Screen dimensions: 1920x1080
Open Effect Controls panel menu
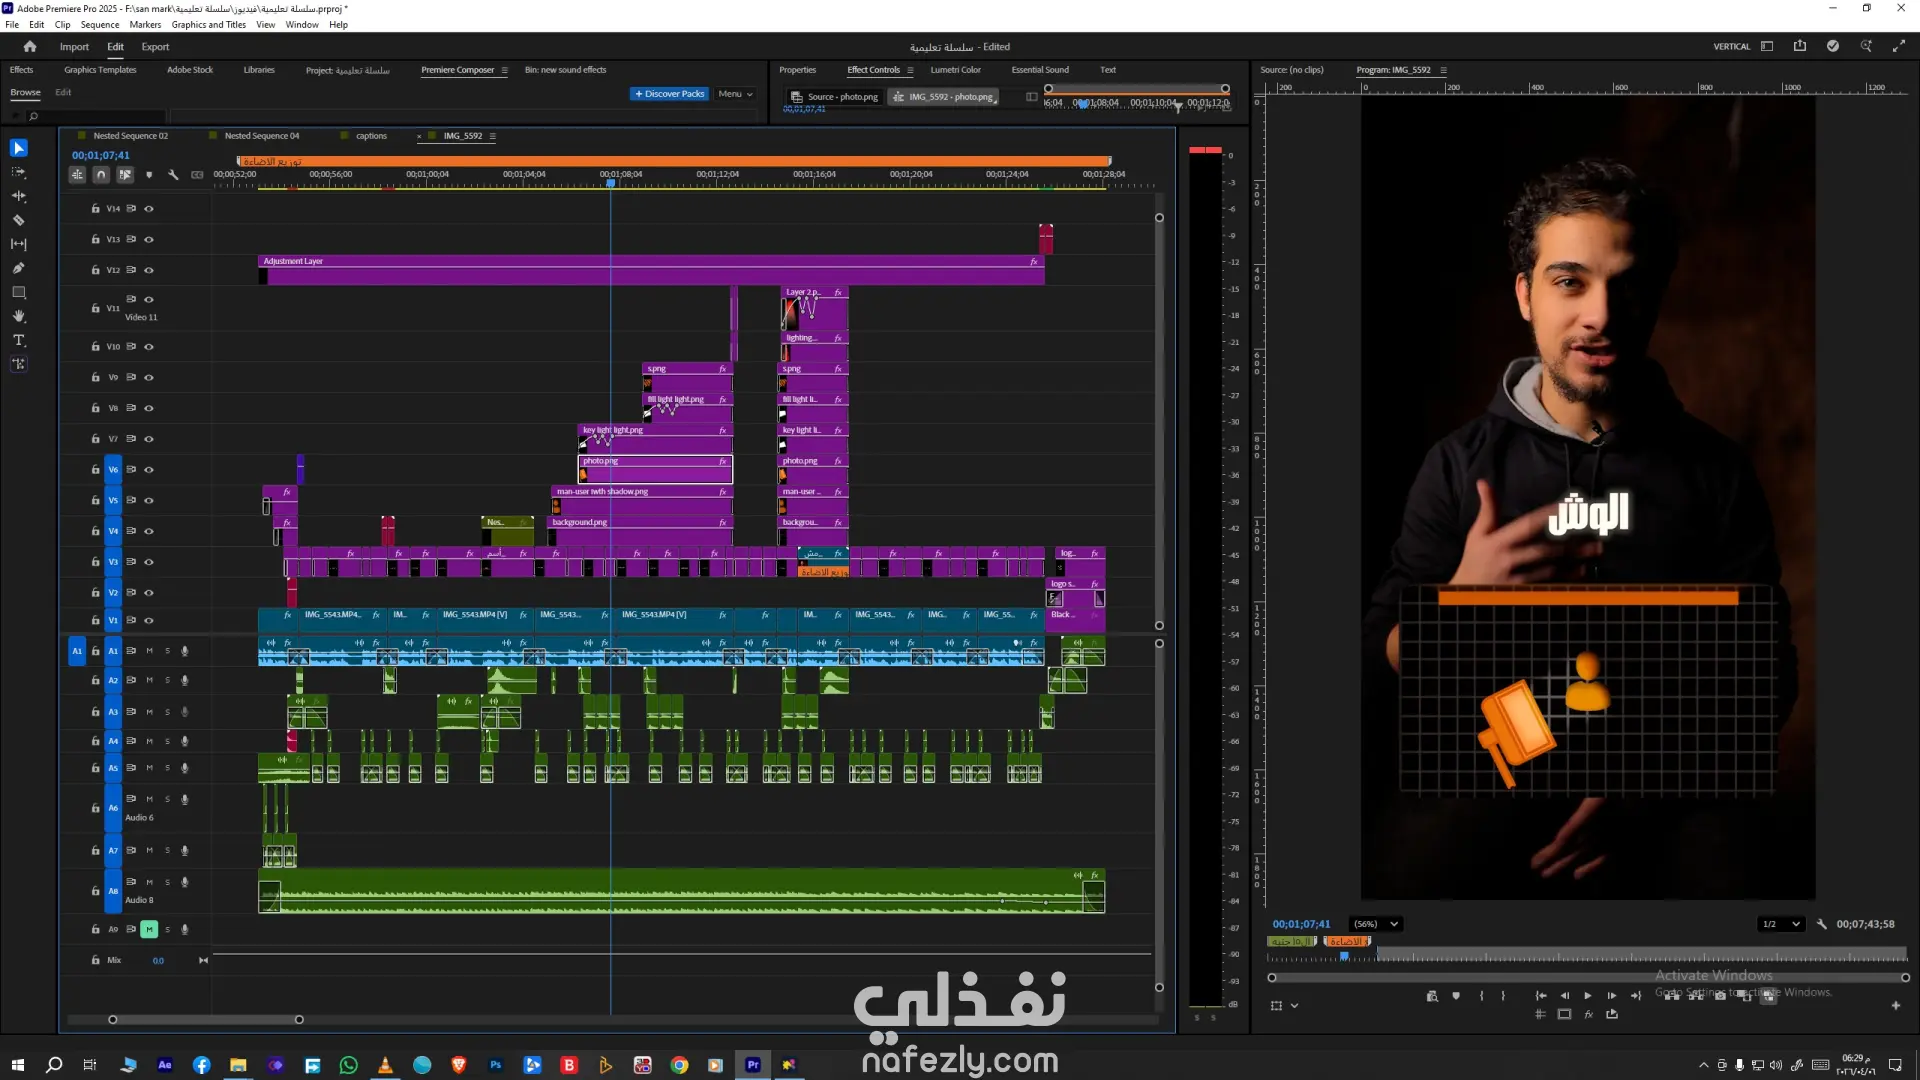coord(910,70)
